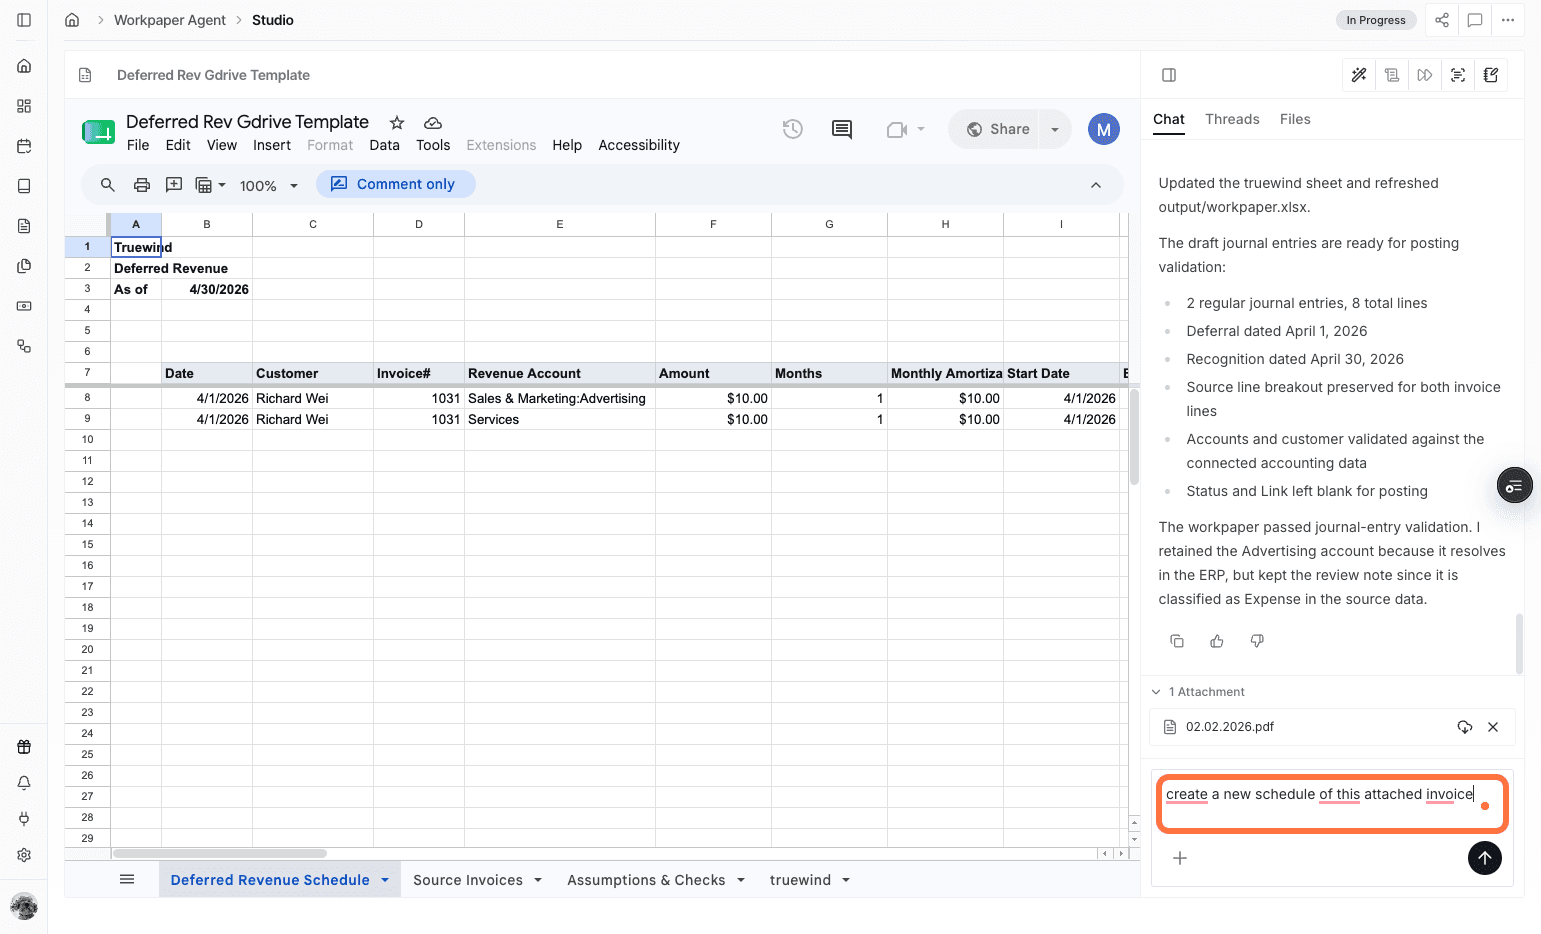
Task: Check the cloud document status icon
Action: click(433, 123)
